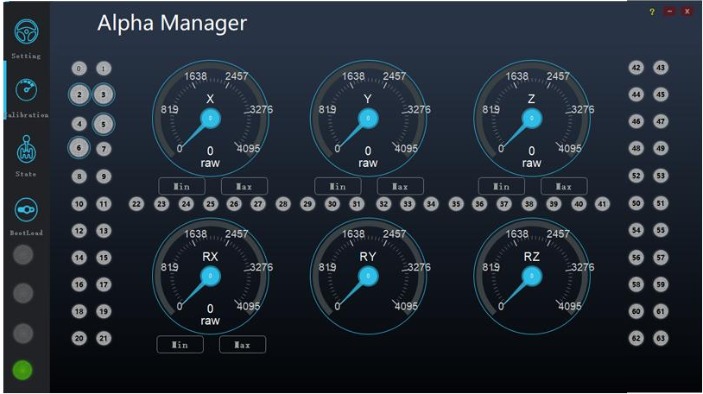This screenshot has width=703, height=394.
Task: Click button indicator 19
Action: (104, 311)
